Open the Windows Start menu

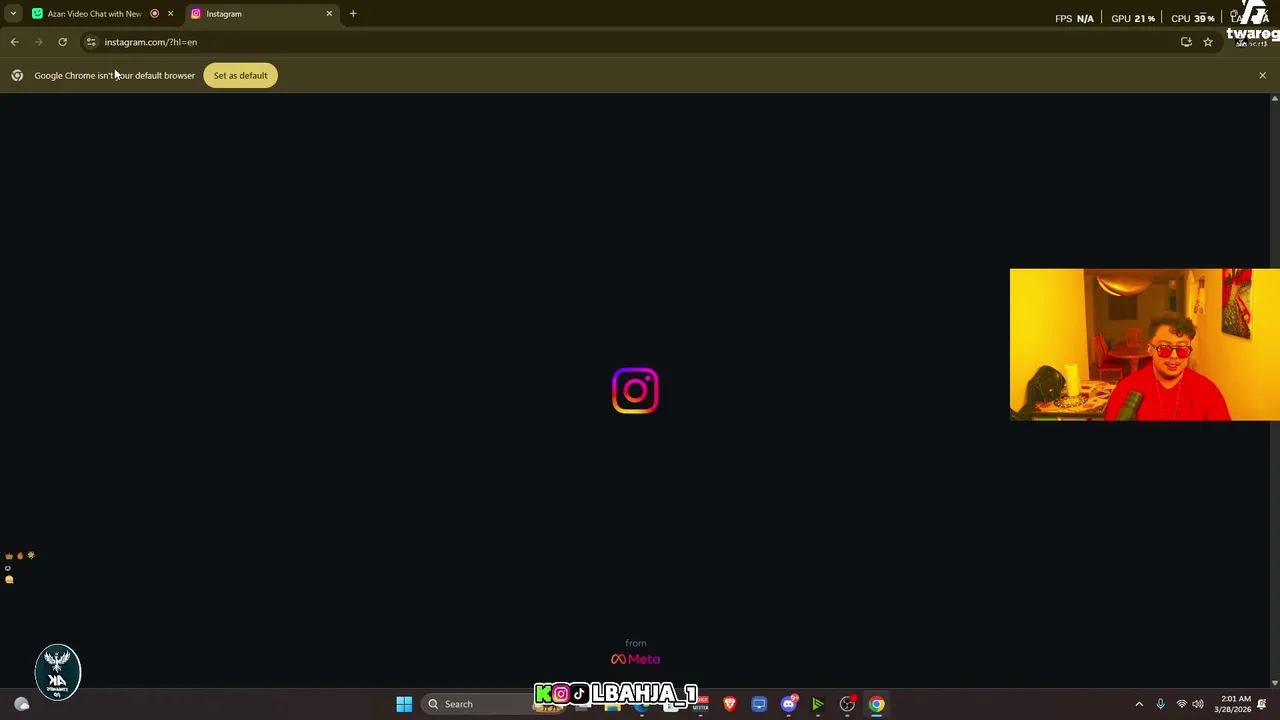pos(404,704)
